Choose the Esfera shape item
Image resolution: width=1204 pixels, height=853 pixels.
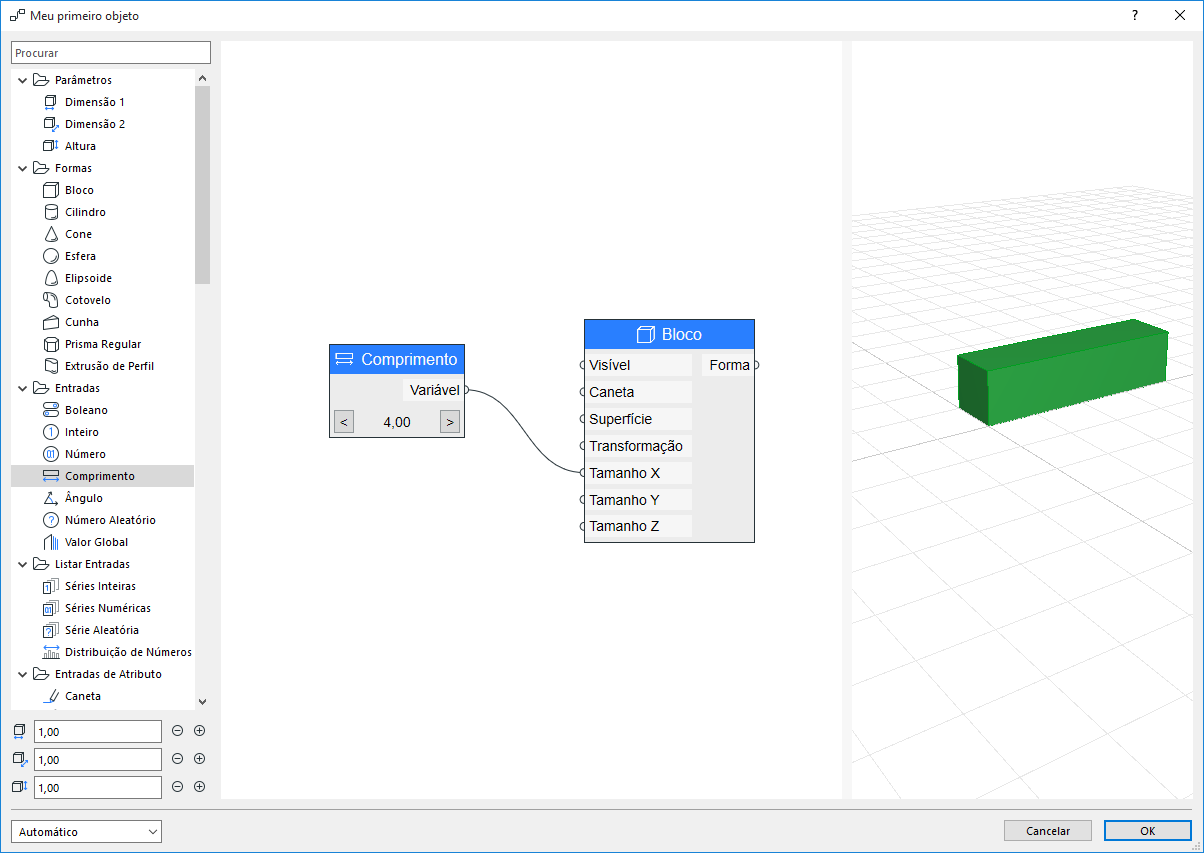click(x=80, y=256)
